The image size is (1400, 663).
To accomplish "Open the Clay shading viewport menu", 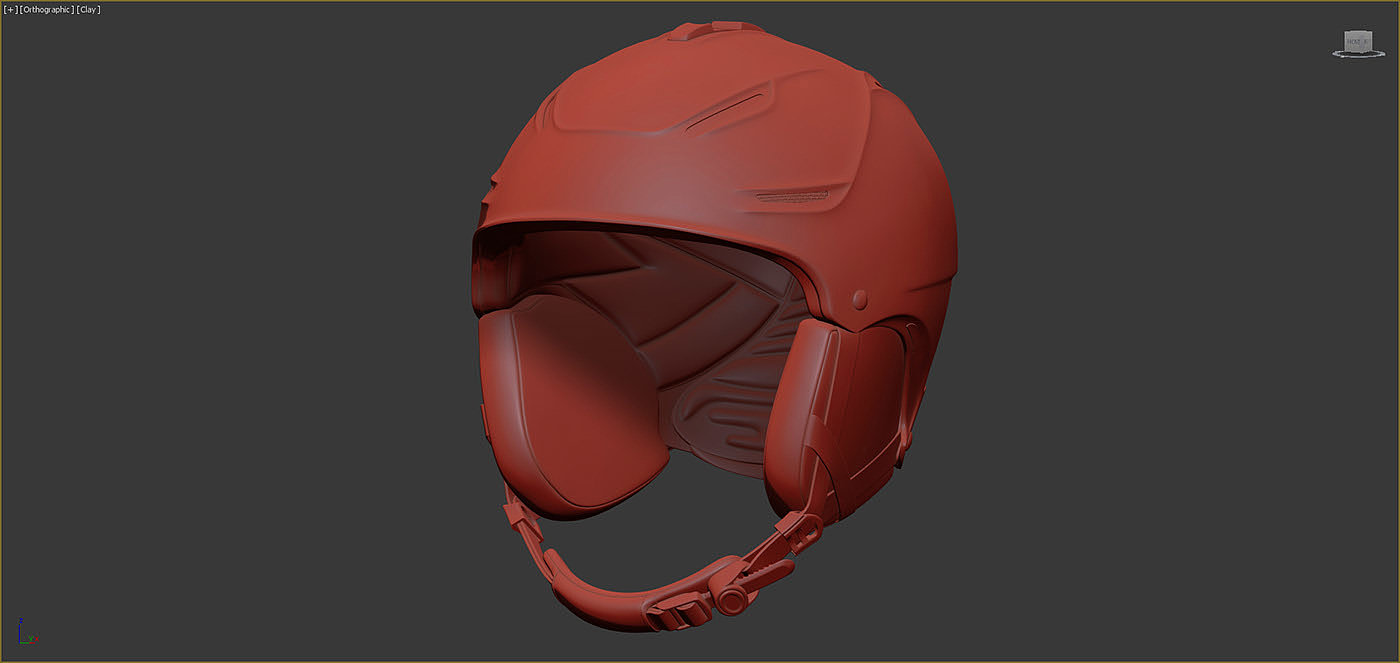I will 88,9.
